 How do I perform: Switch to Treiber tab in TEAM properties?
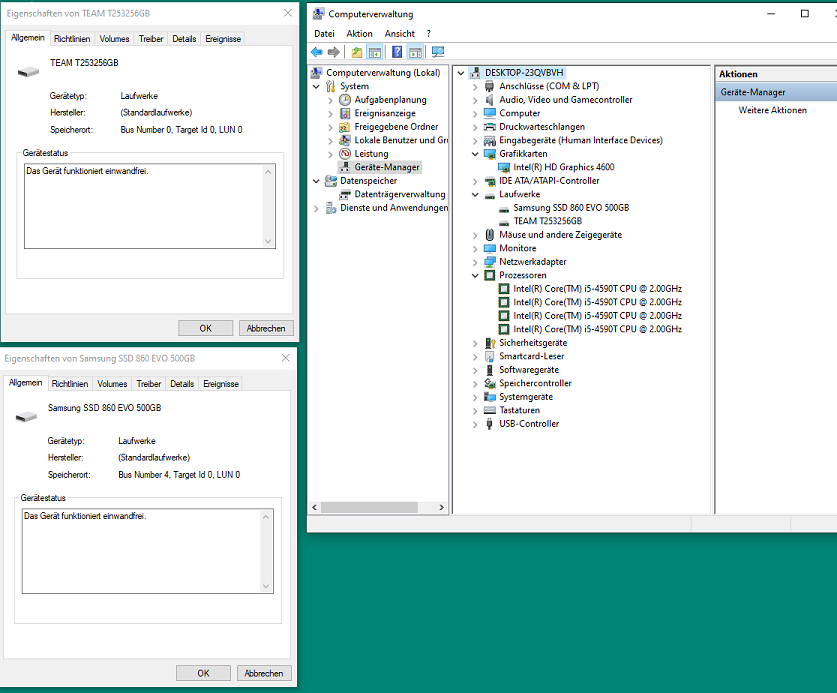pos(151,39)
